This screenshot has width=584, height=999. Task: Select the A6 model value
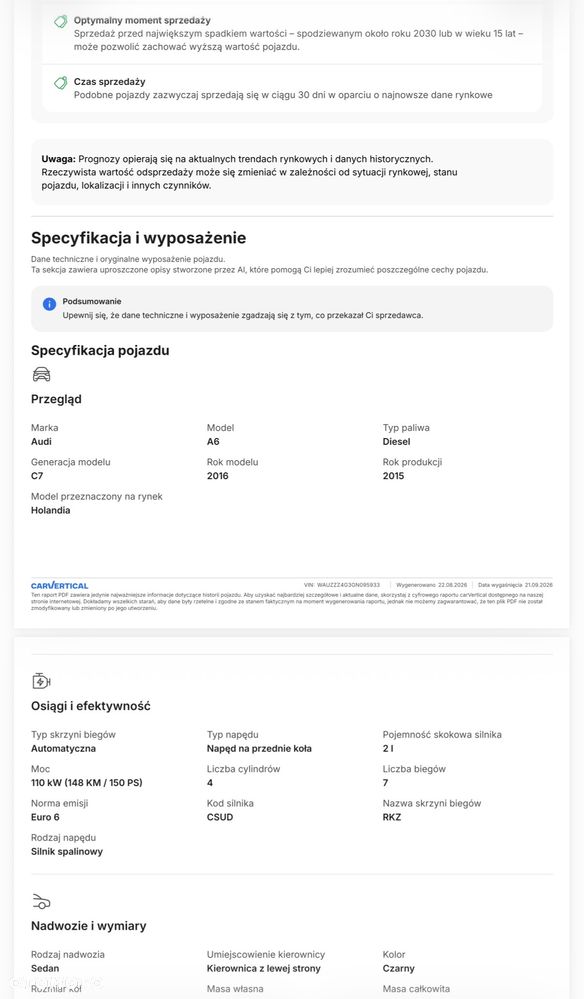(213, 442)
